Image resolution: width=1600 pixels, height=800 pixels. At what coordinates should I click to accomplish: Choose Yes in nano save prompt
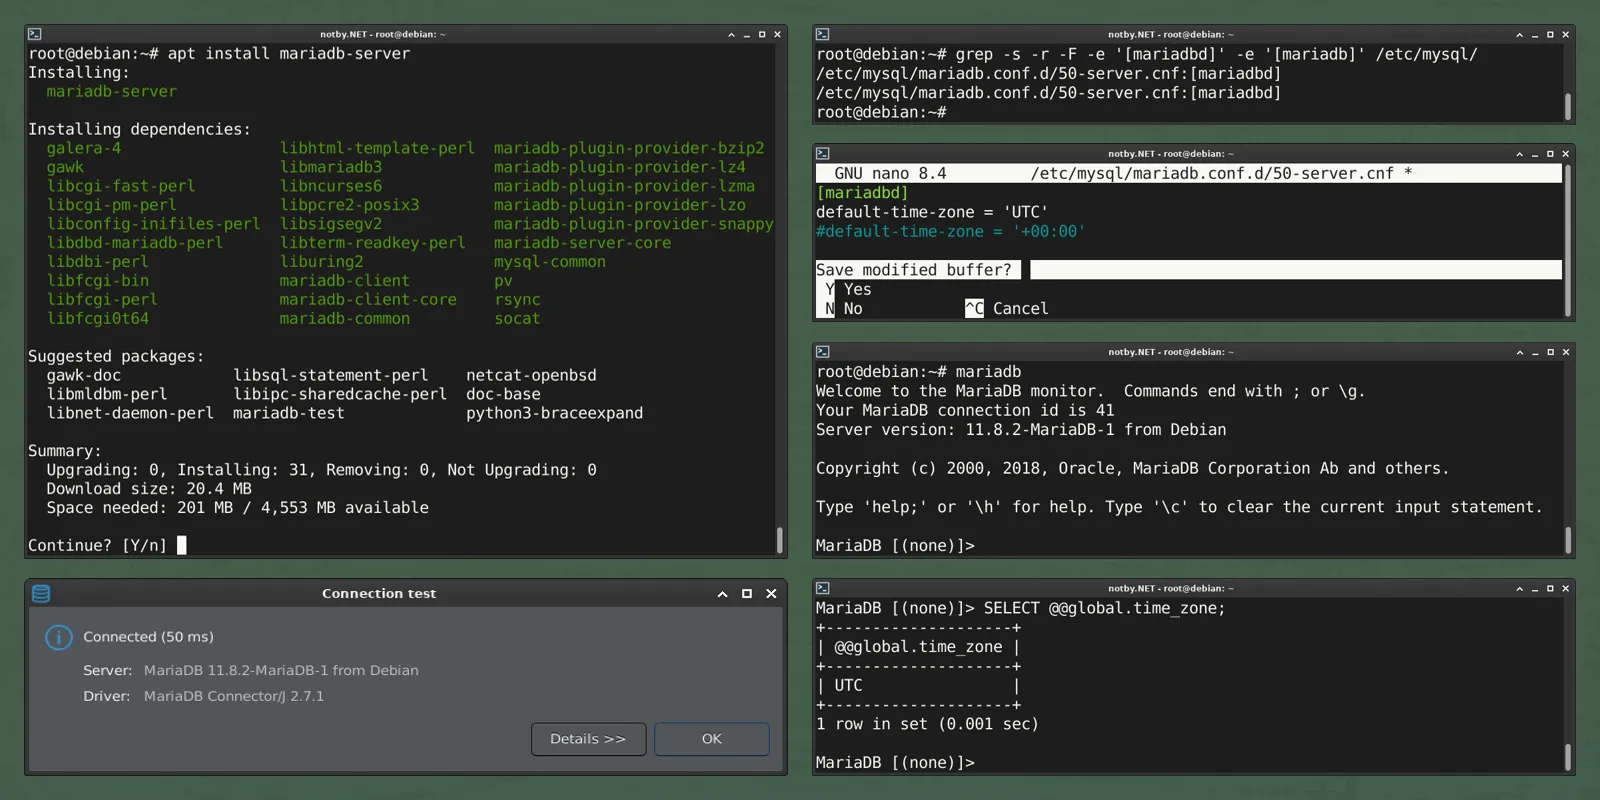click(x=849, y=290)
